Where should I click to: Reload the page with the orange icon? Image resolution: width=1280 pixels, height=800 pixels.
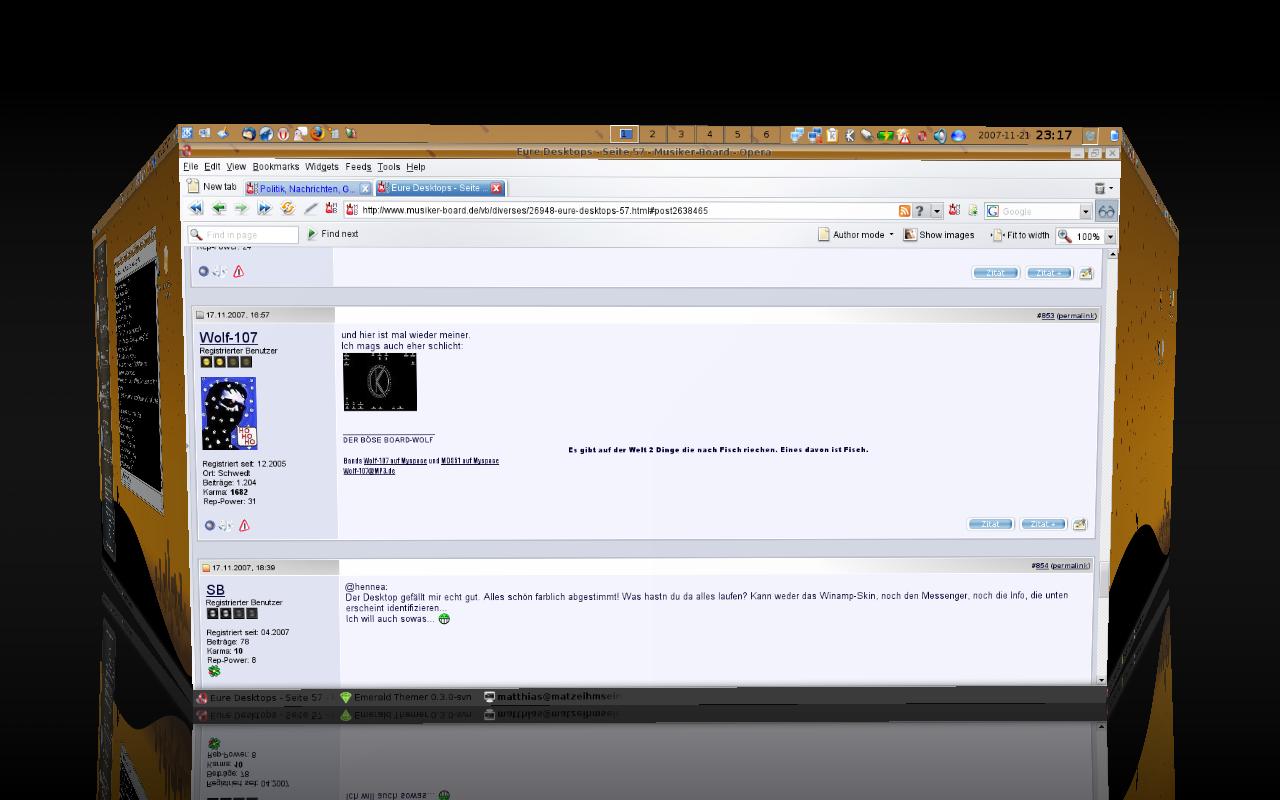coord(288,209)
